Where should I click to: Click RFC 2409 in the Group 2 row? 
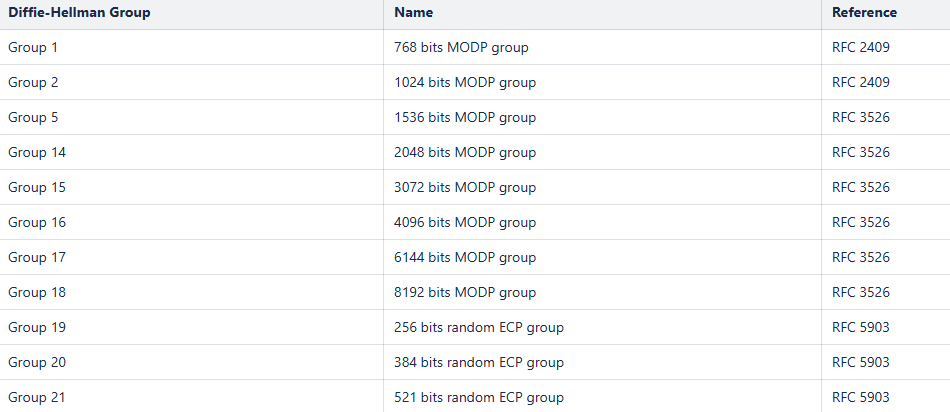tap(860, 82)
